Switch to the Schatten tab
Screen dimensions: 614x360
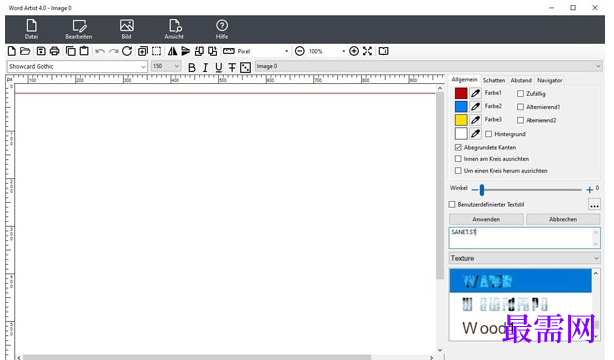[x=494, y=80]
